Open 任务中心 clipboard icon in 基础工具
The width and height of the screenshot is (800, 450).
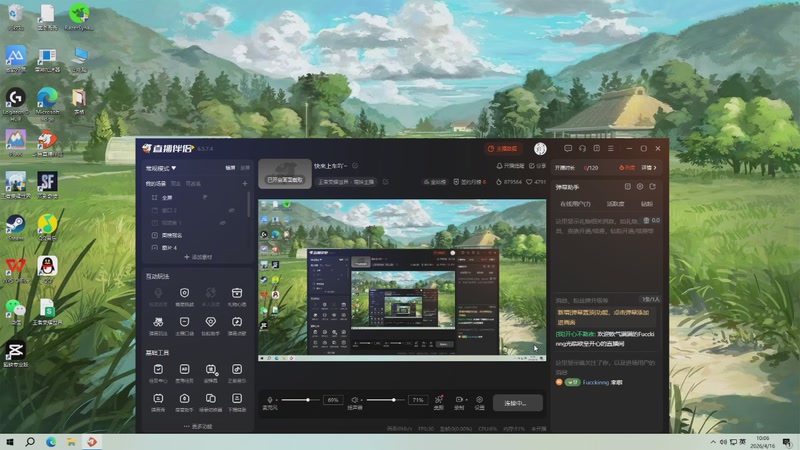(158, 369)
